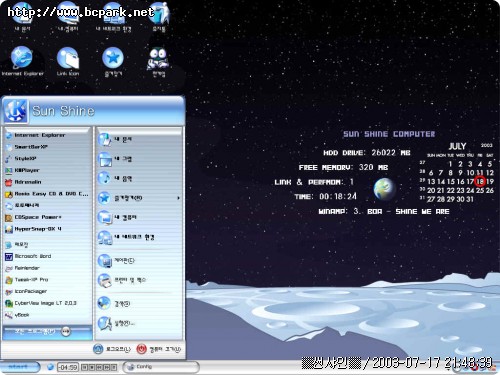Click the globe quick launch icon beside start
Viewport: 500px width, 375px height.
click(50, 367)
